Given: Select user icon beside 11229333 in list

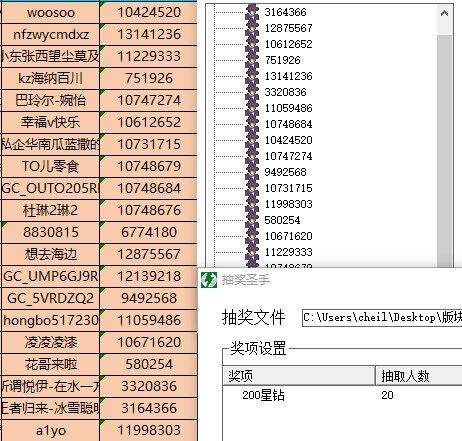Looking at the screenshot, I should pyautogui.click(x=252, y=252).
